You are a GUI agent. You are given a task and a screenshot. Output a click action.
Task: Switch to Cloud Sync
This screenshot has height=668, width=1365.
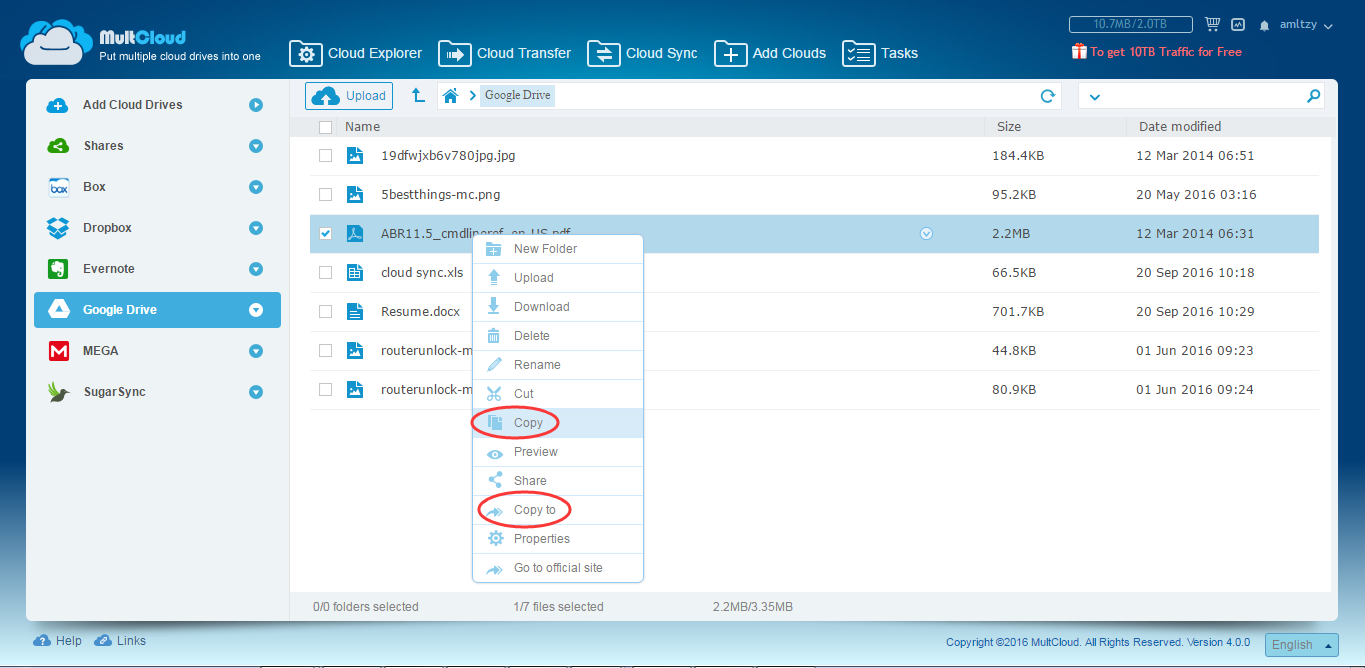click(x=643, y=54)
